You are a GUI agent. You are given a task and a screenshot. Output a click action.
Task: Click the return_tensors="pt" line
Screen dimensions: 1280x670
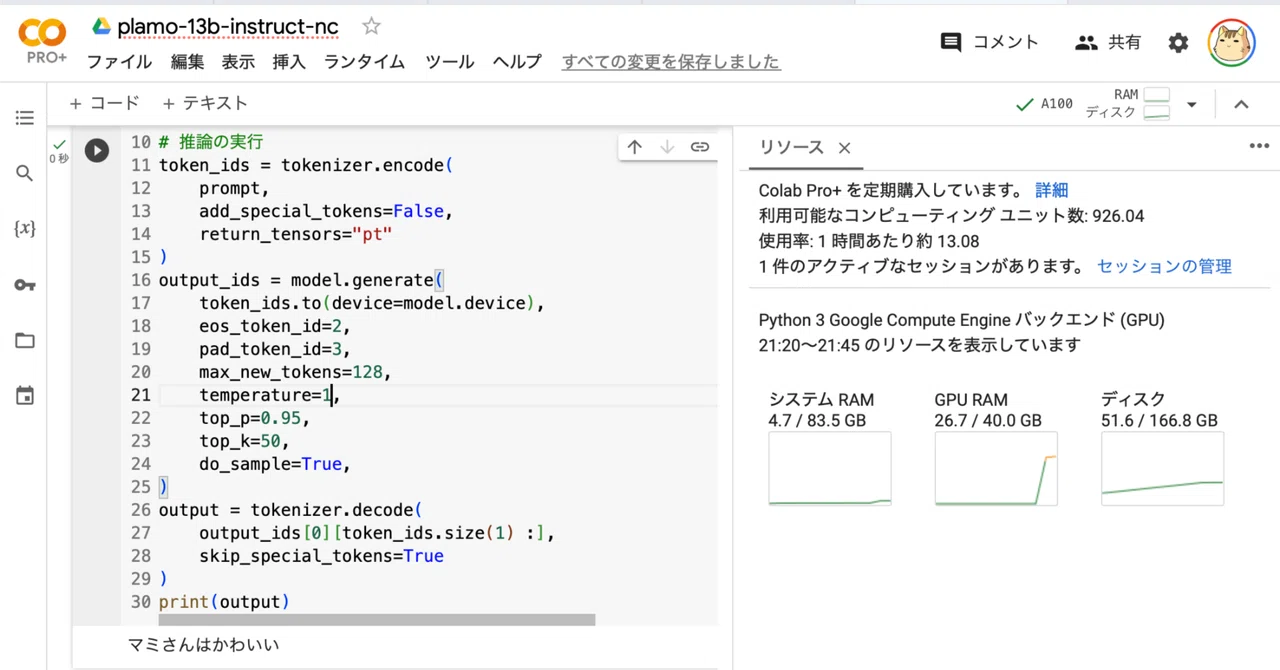pyautogui.click(x=295, y=234)
